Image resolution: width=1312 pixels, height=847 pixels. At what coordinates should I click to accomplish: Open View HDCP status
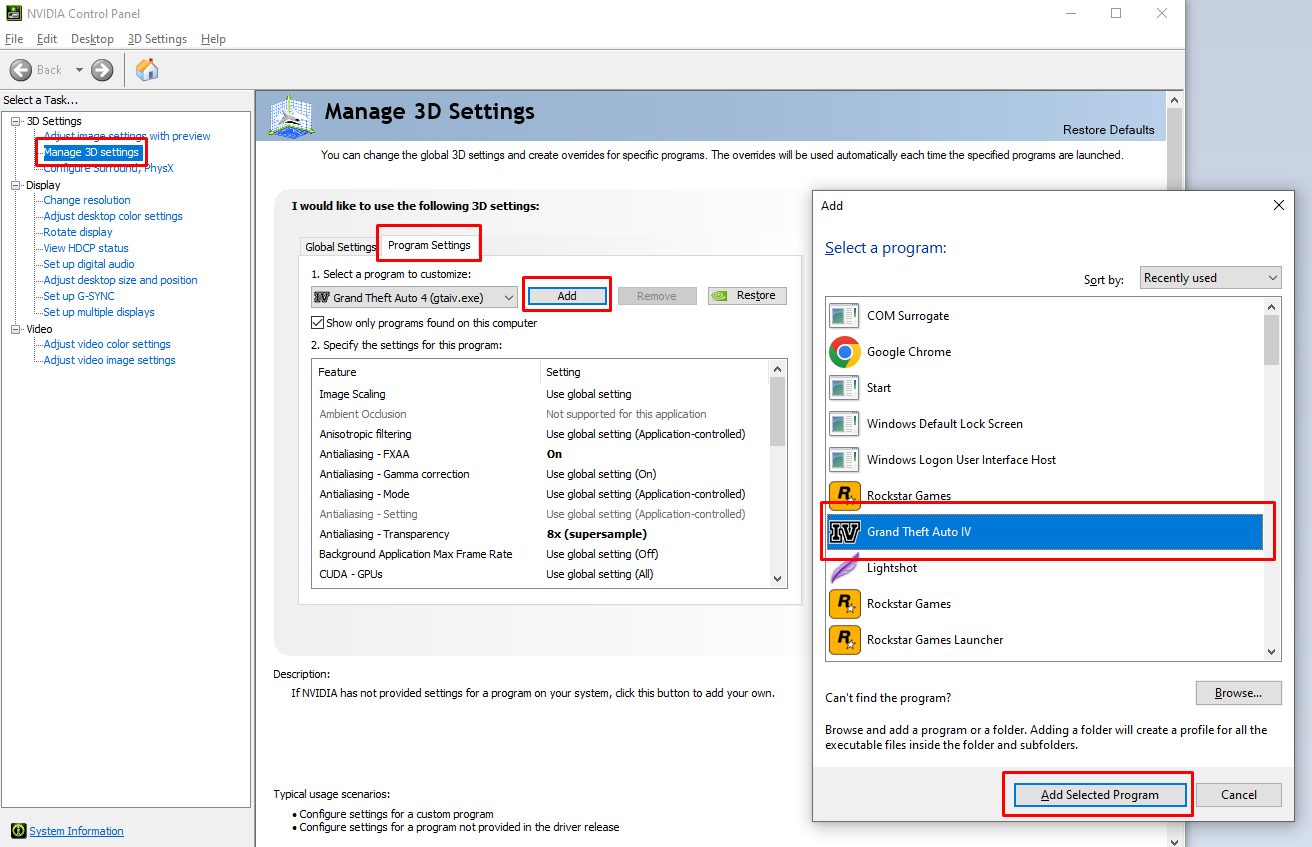86,248
